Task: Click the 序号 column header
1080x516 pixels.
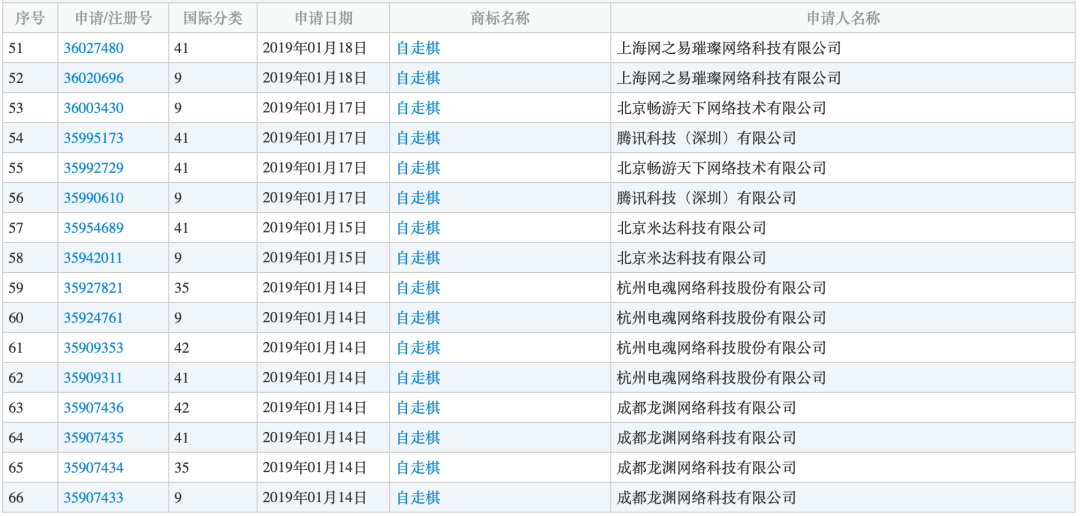Action: (30, 18)
